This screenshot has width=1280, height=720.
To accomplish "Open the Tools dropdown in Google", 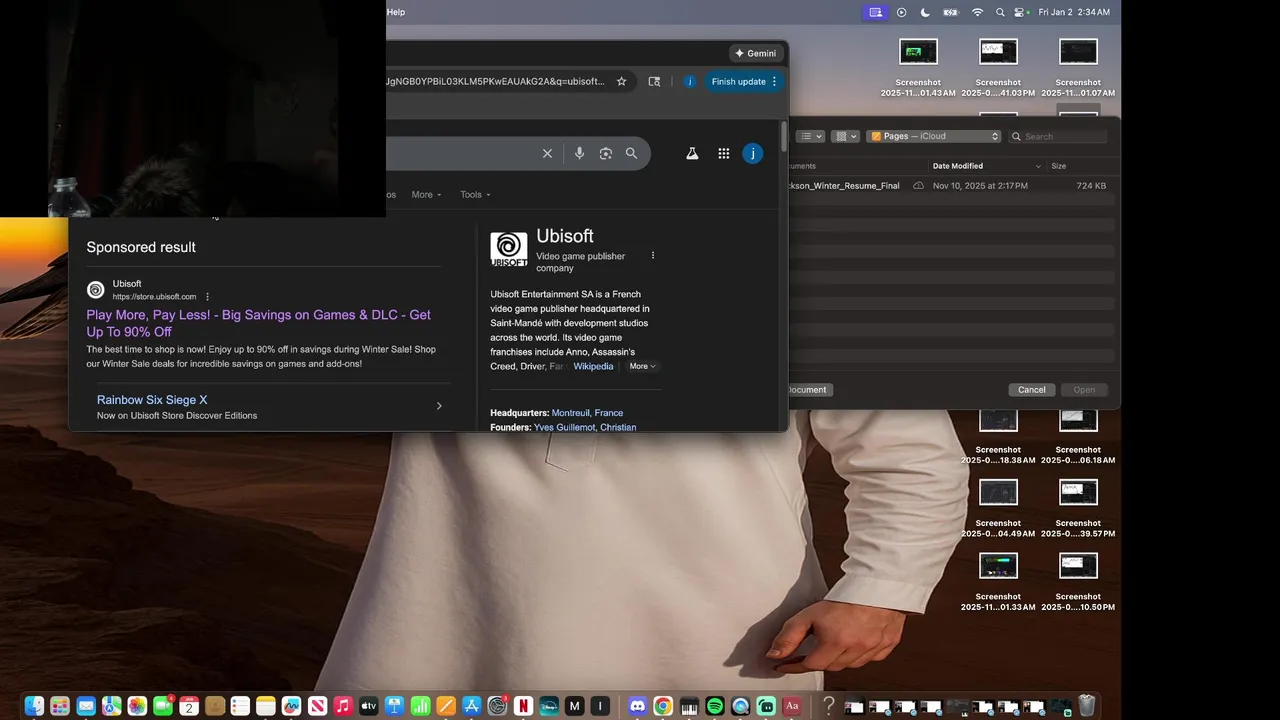I will pos(475,195).
